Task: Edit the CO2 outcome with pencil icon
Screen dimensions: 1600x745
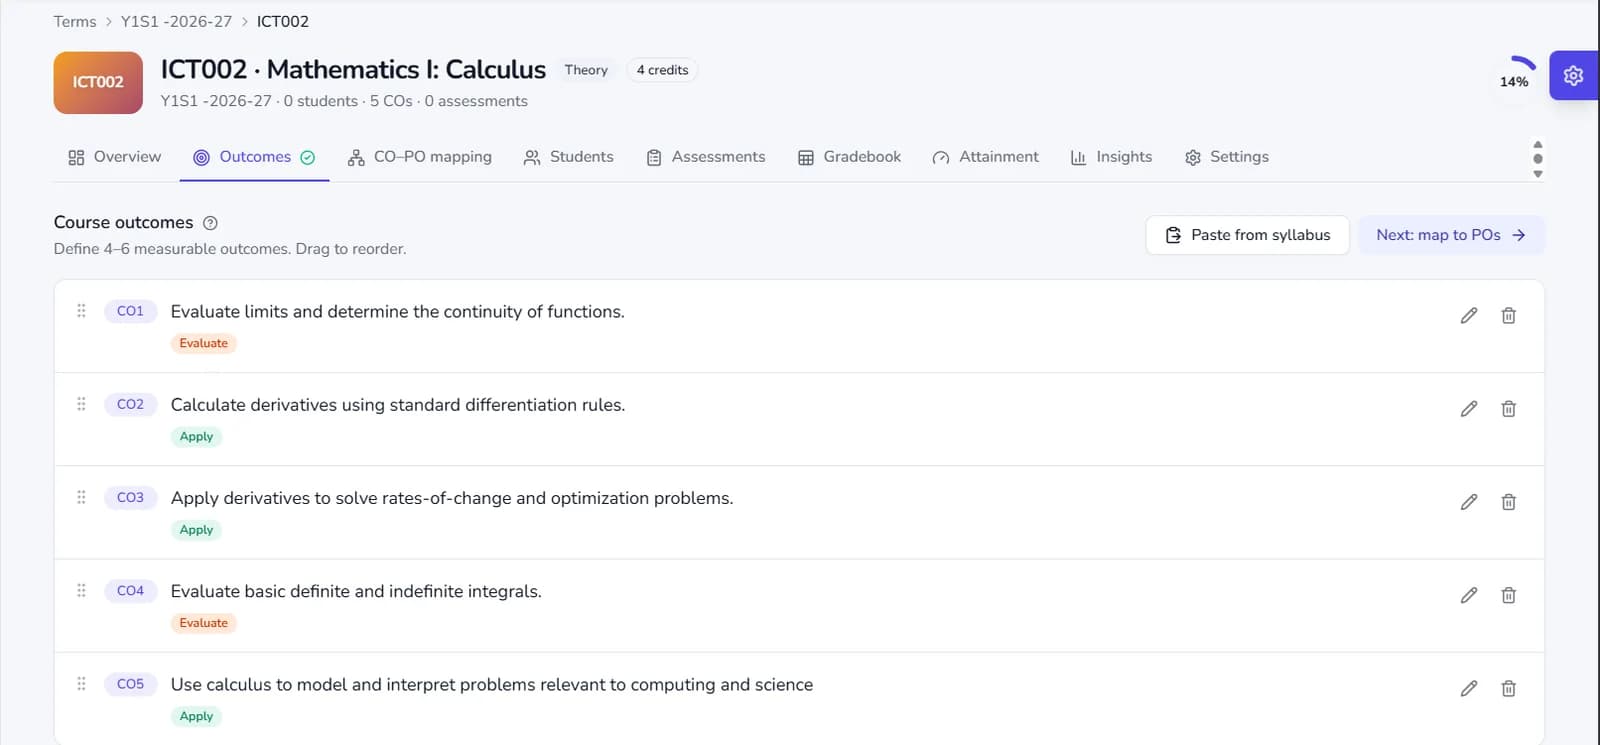Action: (1468, 409)
